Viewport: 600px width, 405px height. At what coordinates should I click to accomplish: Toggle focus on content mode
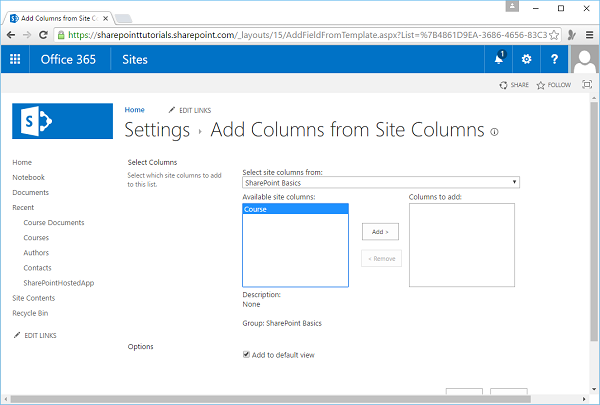(587, 86)
